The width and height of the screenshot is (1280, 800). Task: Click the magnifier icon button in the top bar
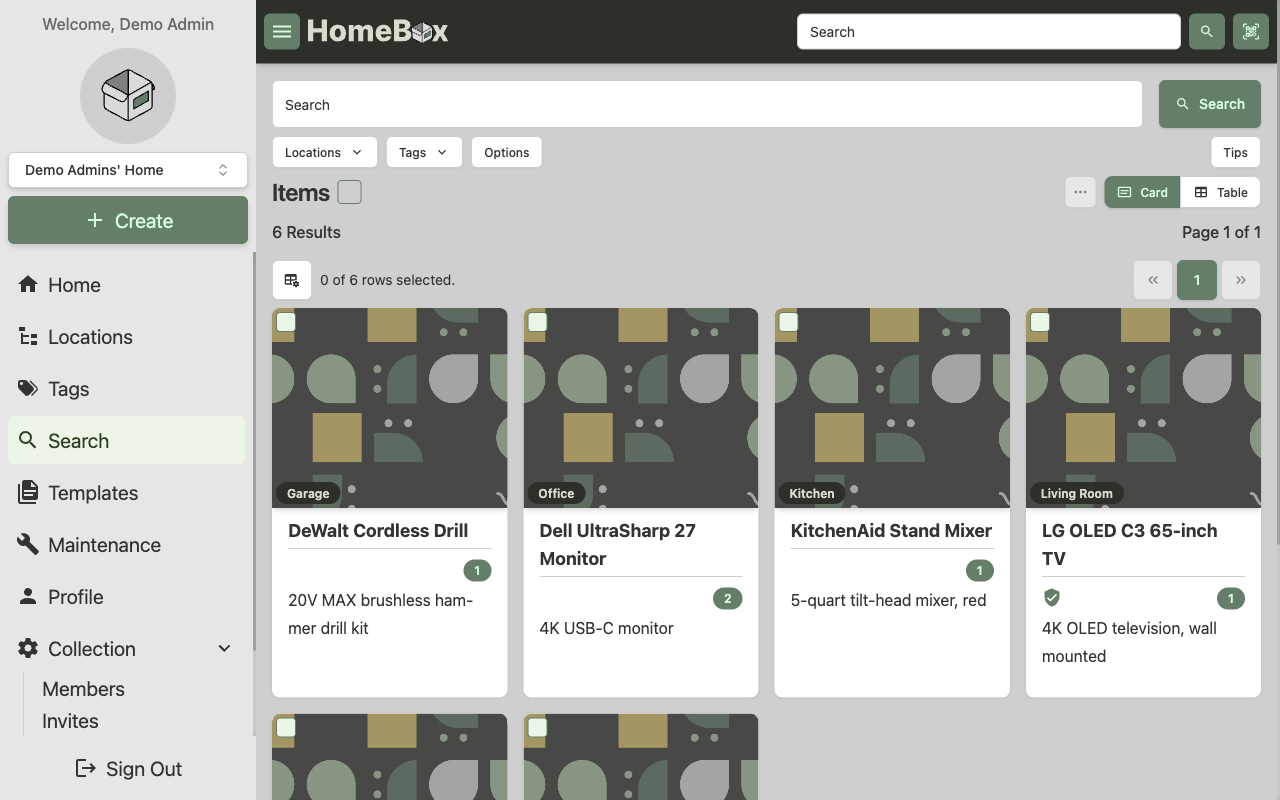pos(1207,32)
